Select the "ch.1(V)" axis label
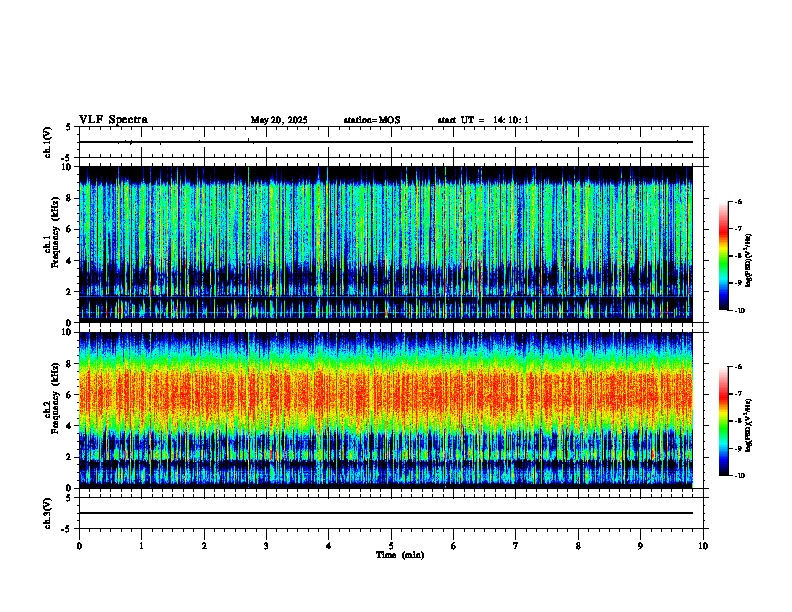This screenshot has height=612, width=792. click(47, 142)
